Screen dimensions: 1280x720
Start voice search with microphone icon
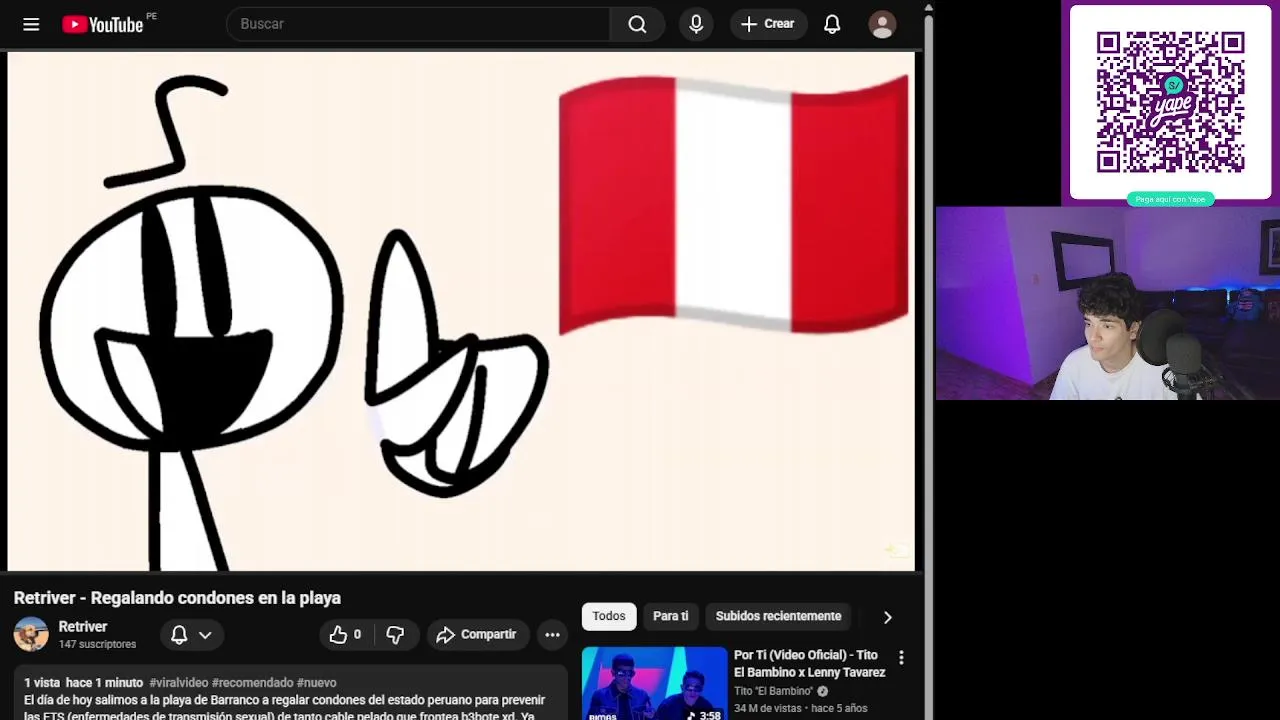click(696, 24)
